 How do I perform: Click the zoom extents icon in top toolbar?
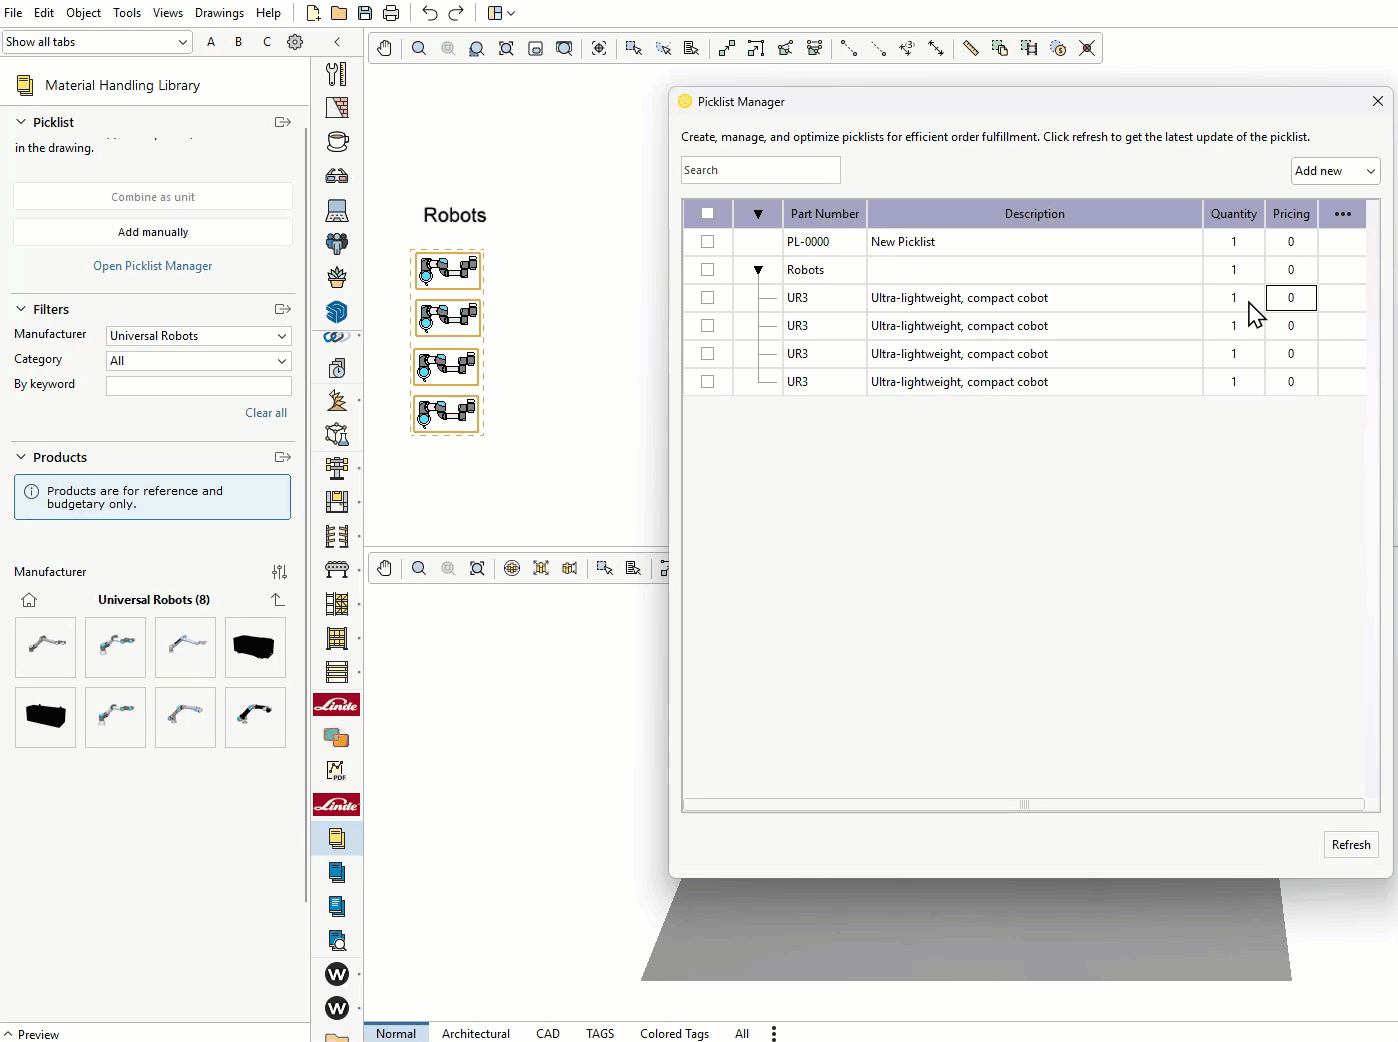(x=507, y=48)
